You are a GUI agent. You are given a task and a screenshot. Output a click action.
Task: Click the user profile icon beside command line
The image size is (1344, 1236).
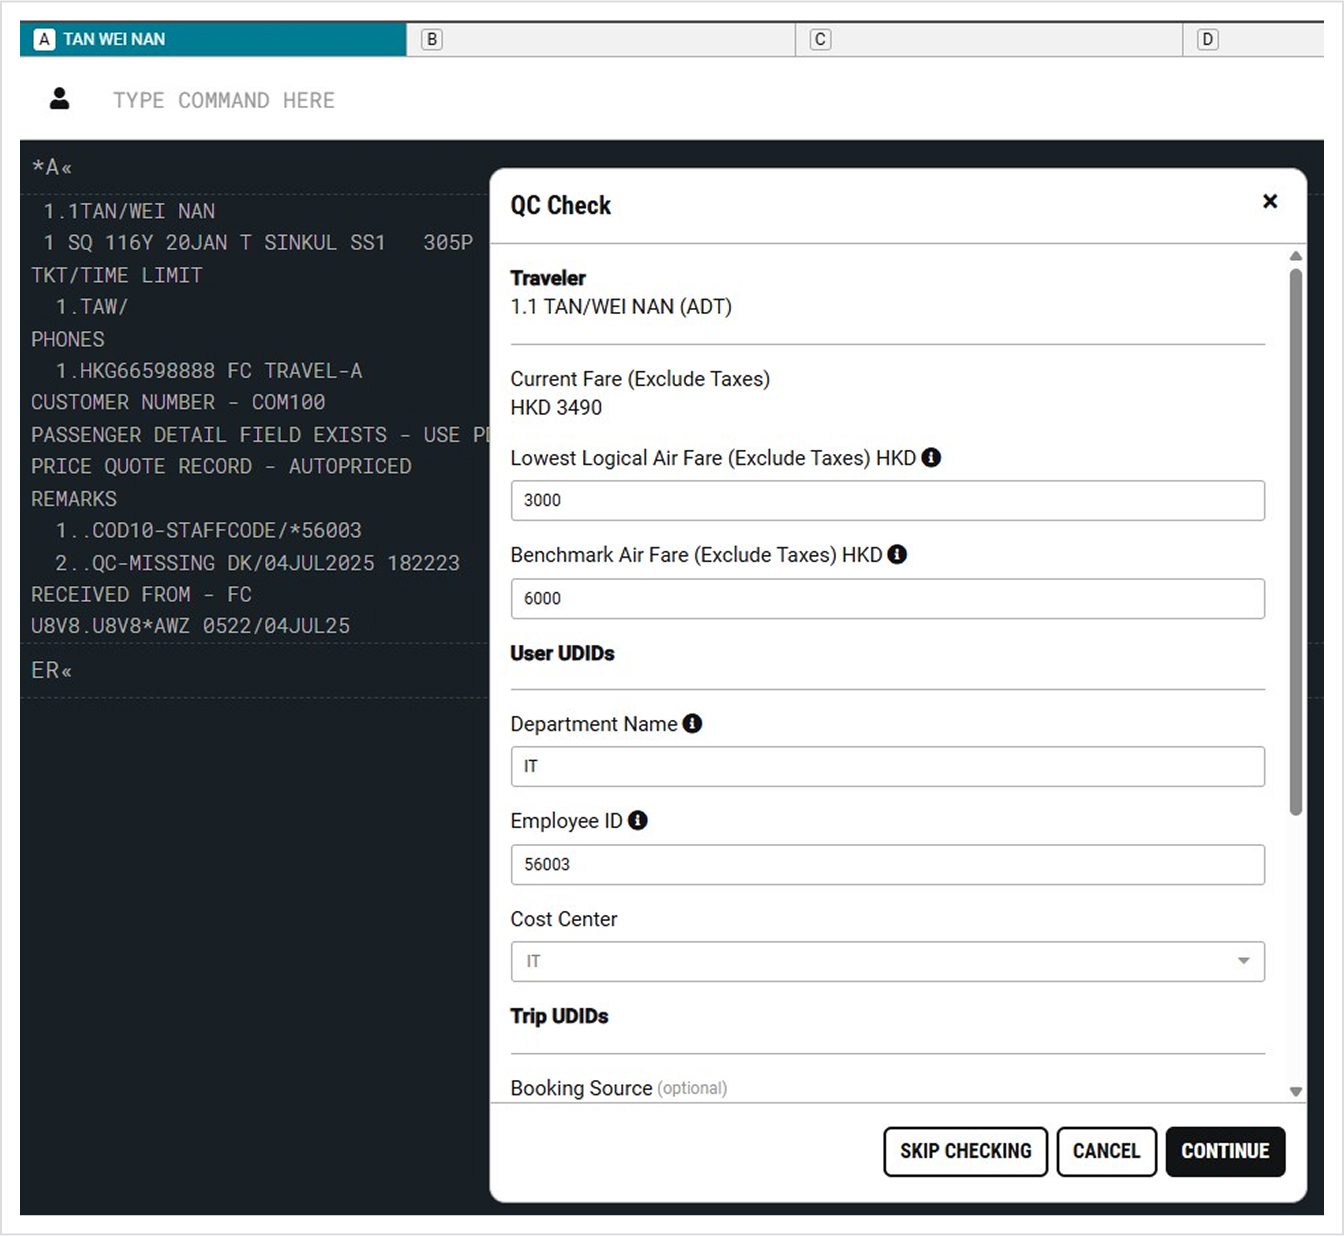tap(60, 98)
